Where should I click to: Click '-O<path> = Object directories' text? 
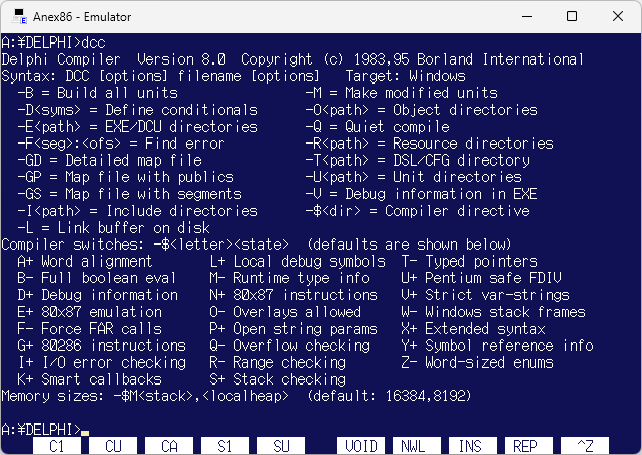coord(422,110)
